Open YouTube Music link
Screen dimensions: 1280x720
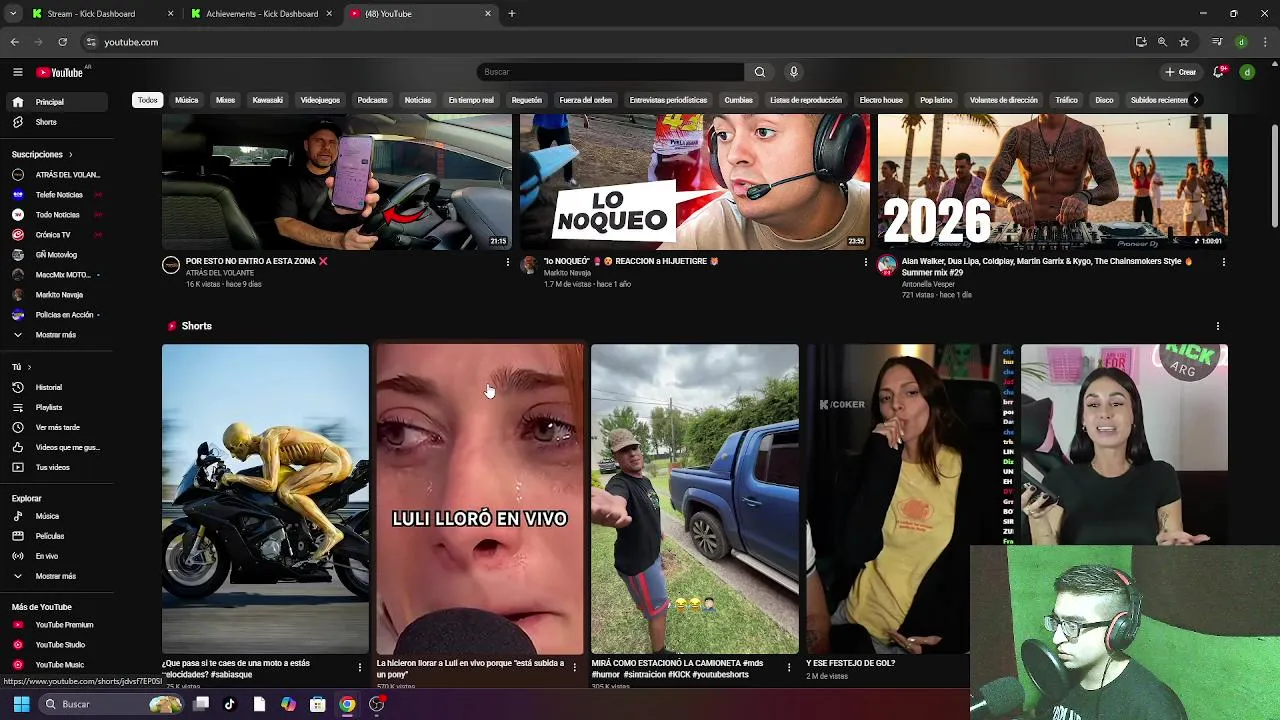click(55, 665)
